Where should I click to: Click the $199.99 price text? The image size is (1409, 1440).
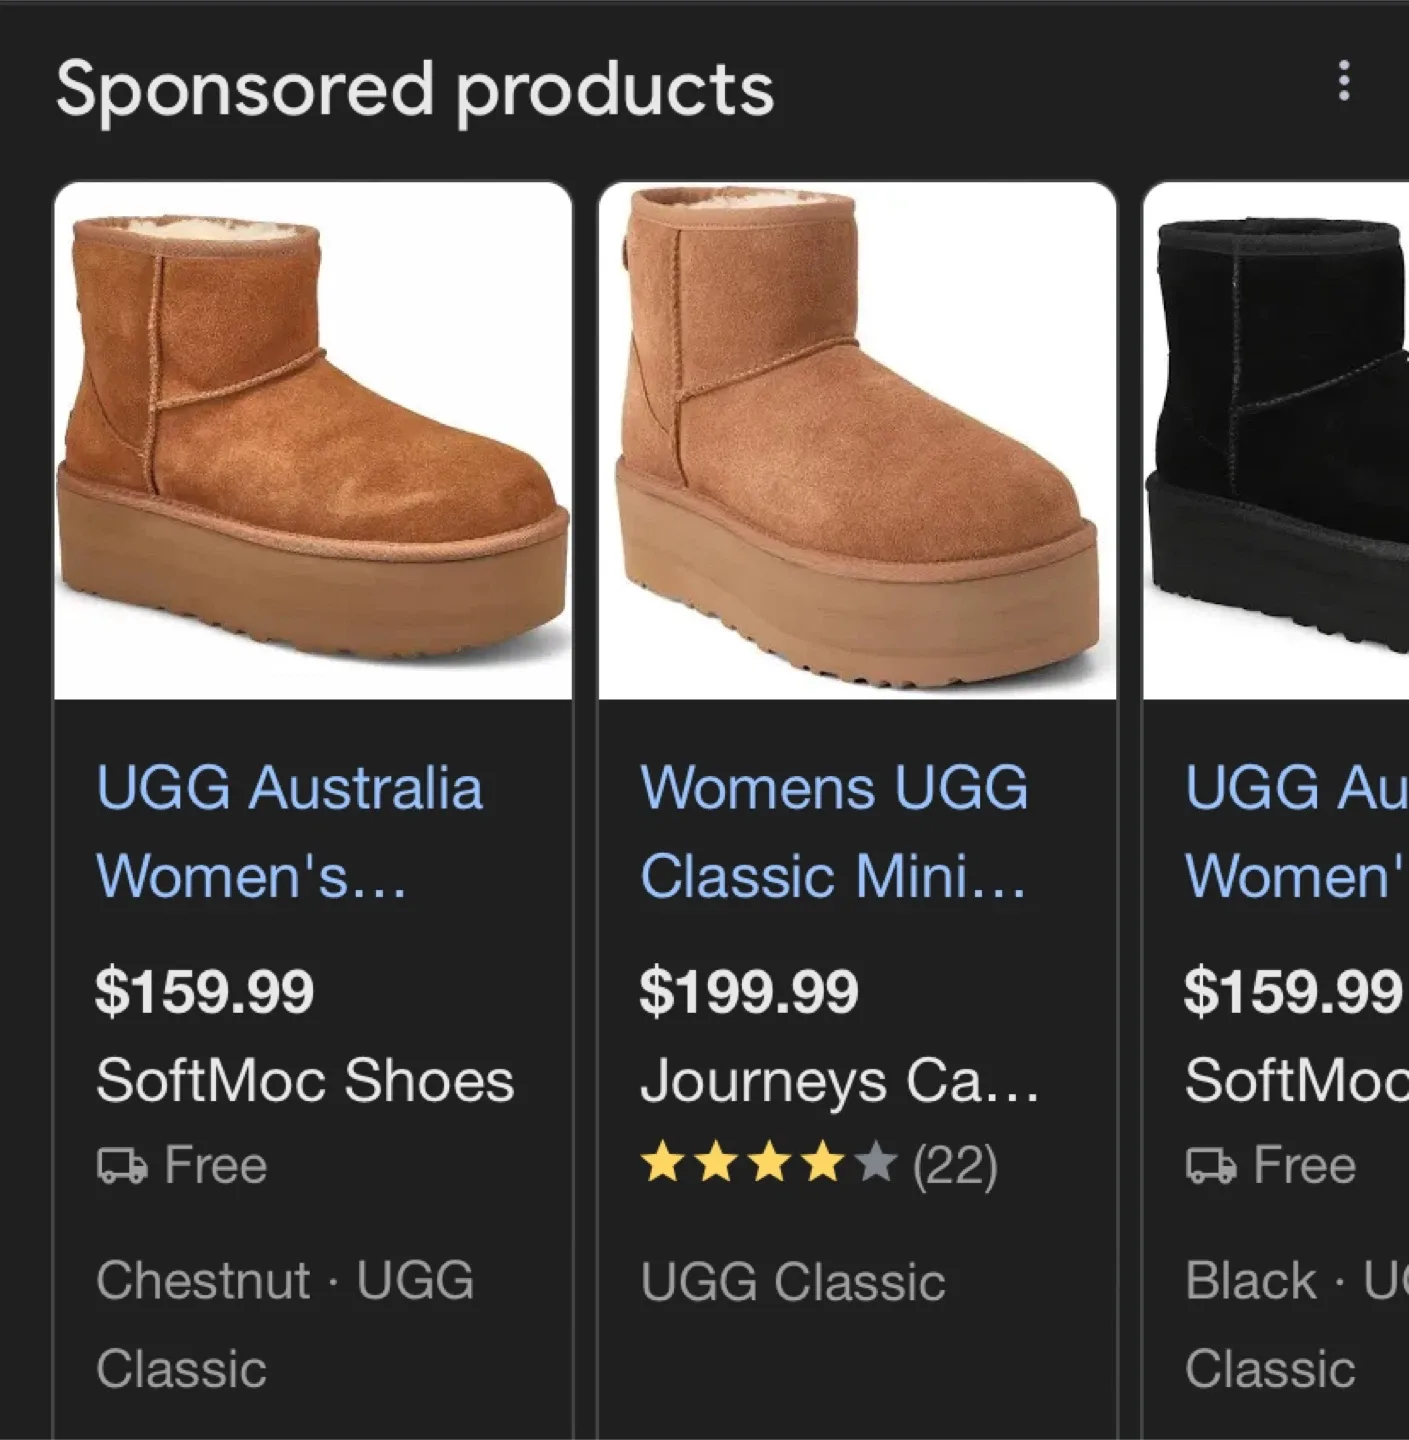click(751, 991)
